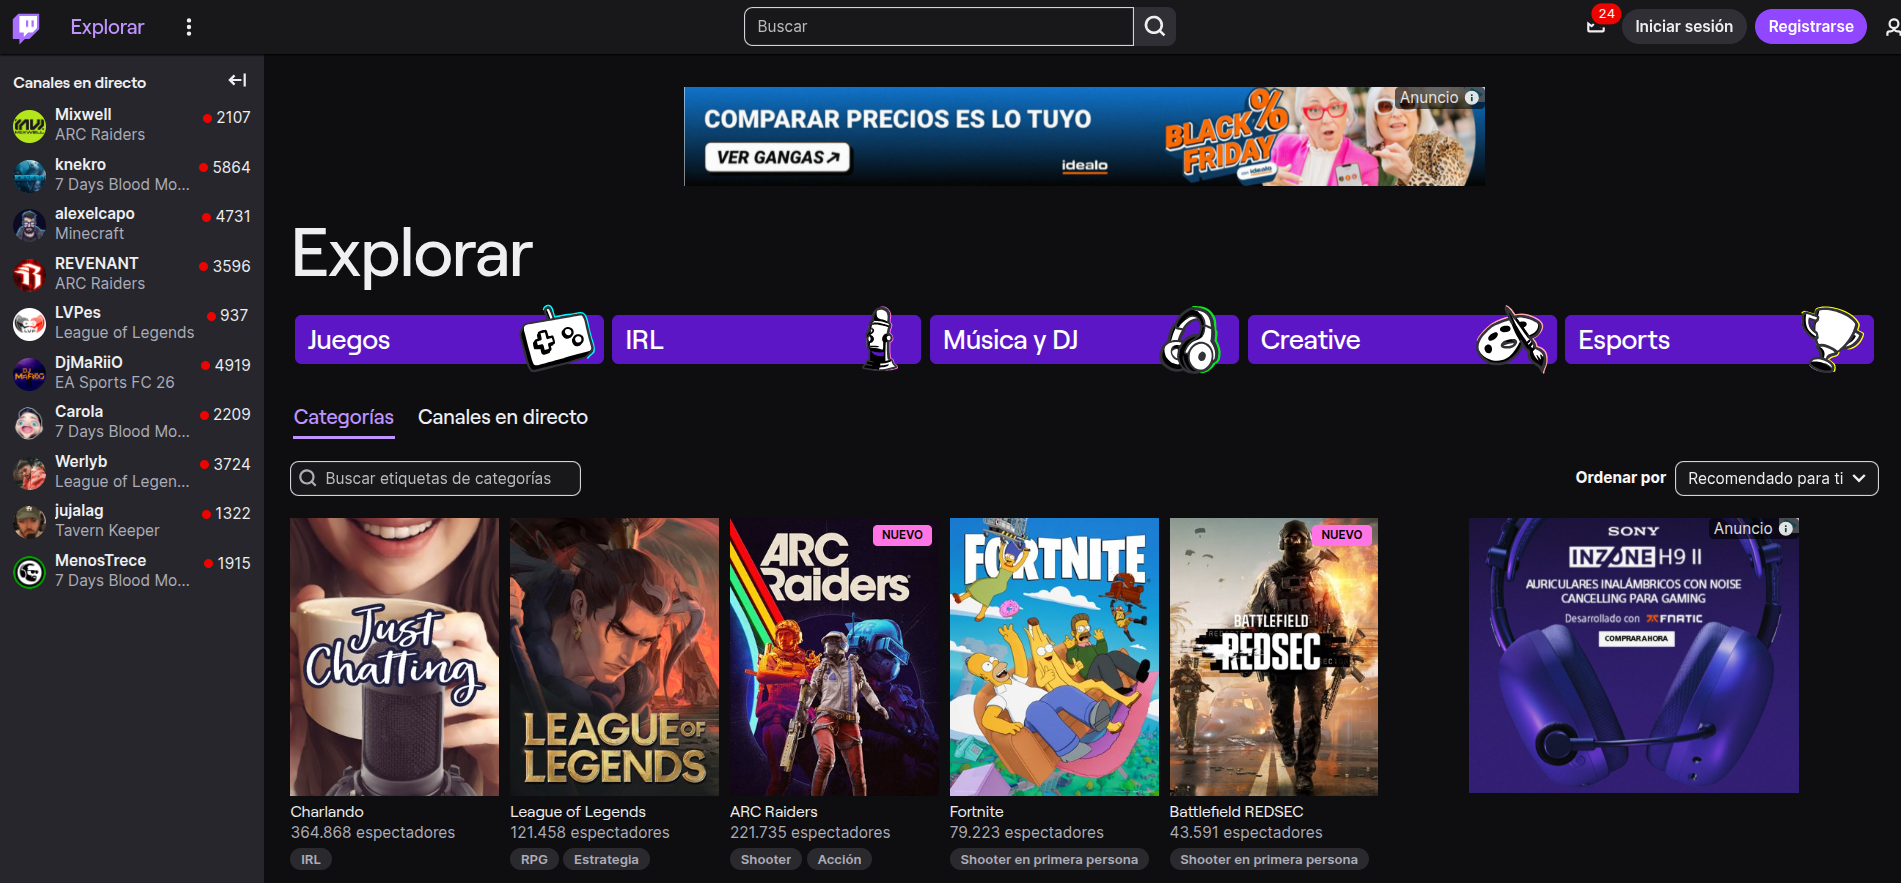Click the Buscar search field
This screenshot has width=1901, height=883.
pyautogui.click(x=938, y=27)
